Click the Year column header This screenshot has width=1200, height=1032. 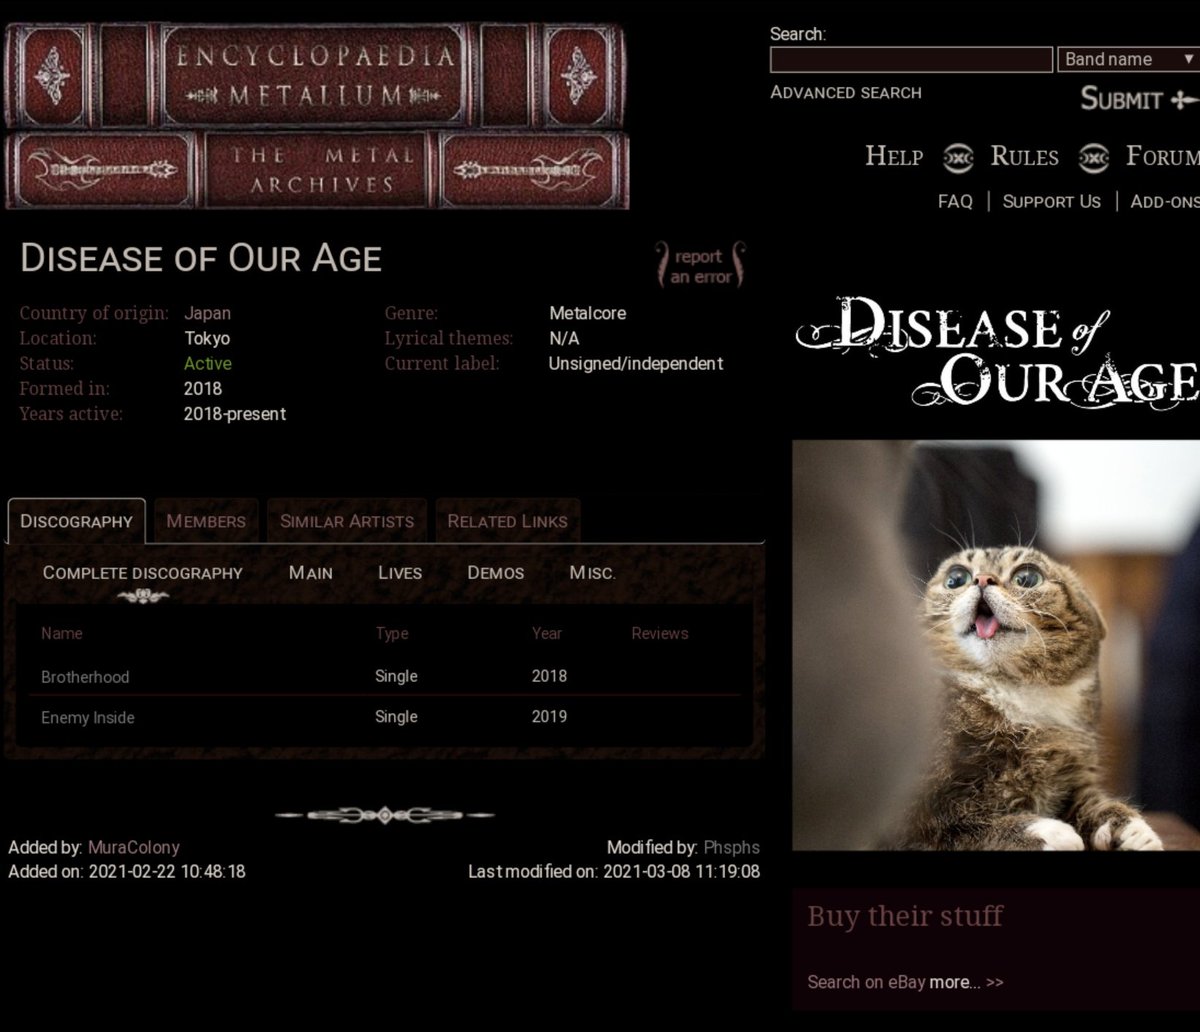547,633
